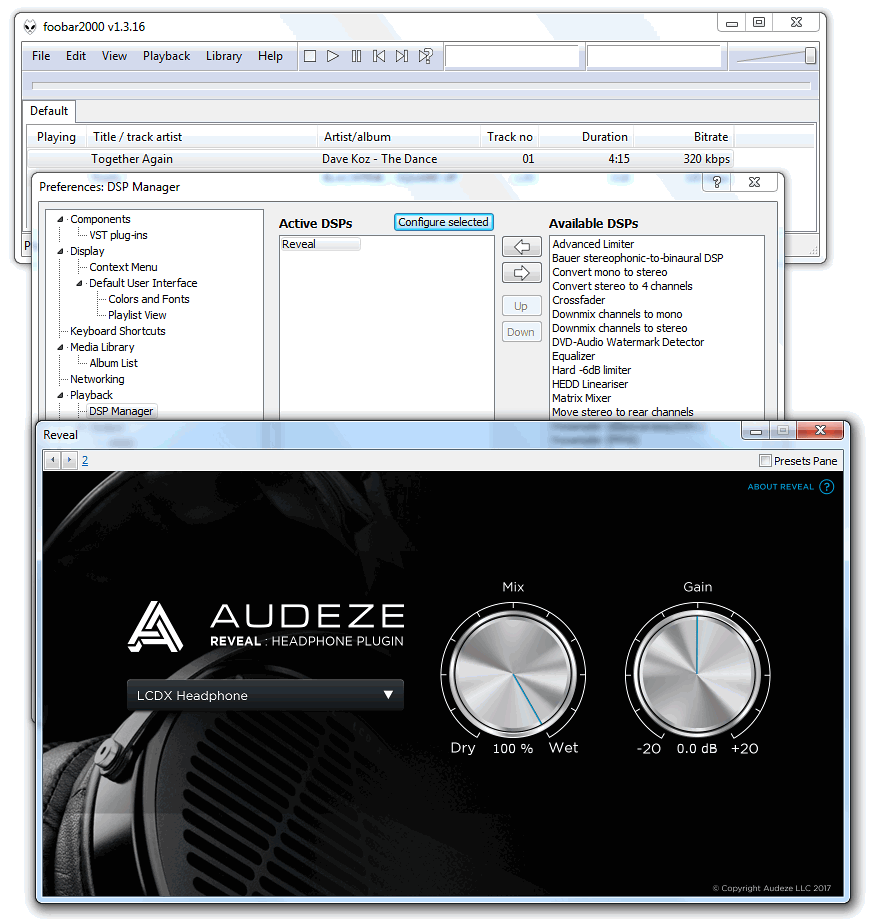Viewport: 869px width, 920px height.
Task: Close the Preferences DSP Manager dialog
Action: (x=755, y=182)
